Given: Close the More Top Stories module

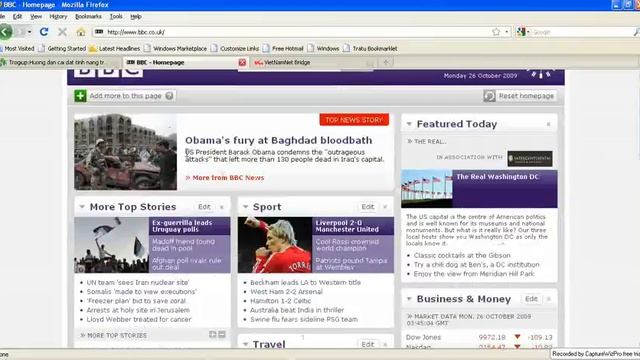Looking at the screenshot, I should coord(222,207).
